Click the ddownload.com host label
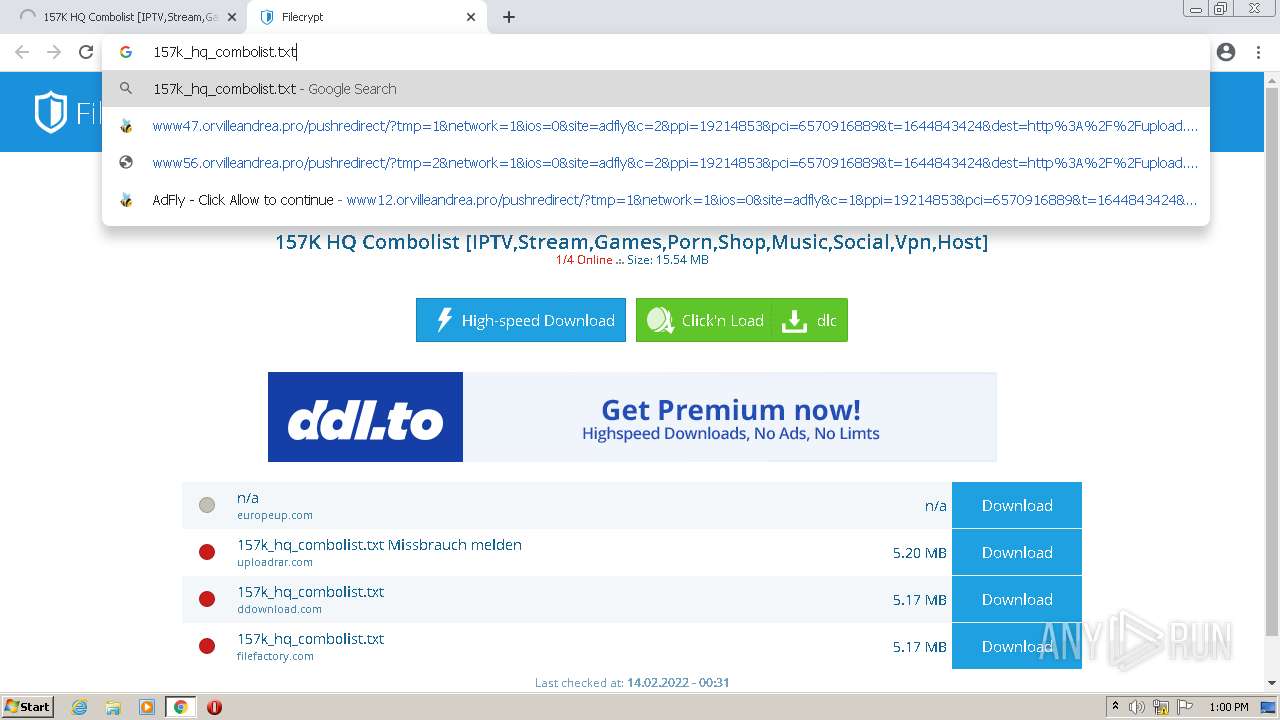Screen dimensions: 1280x720 pyautogui.click(x=279, y=609)
